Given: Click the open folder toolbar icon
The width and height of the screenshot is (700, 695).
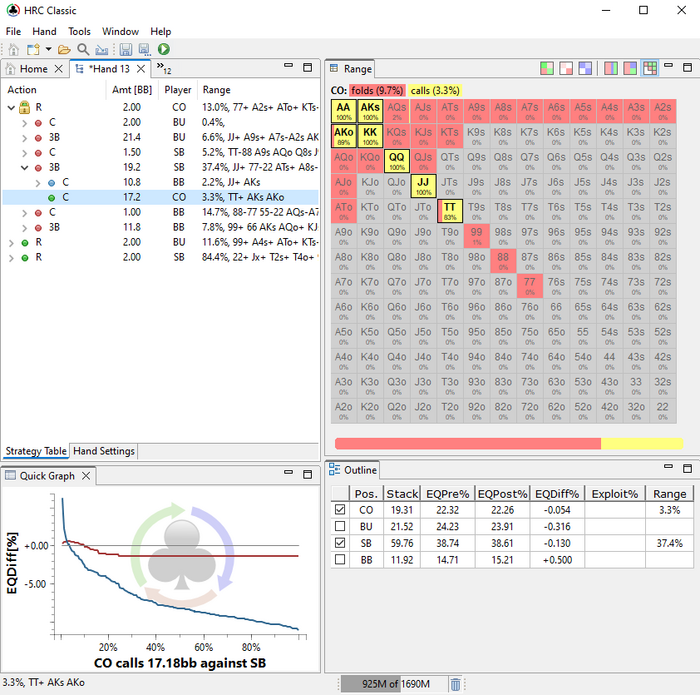Looking at the screenshot, I should (x=64, y=49).
